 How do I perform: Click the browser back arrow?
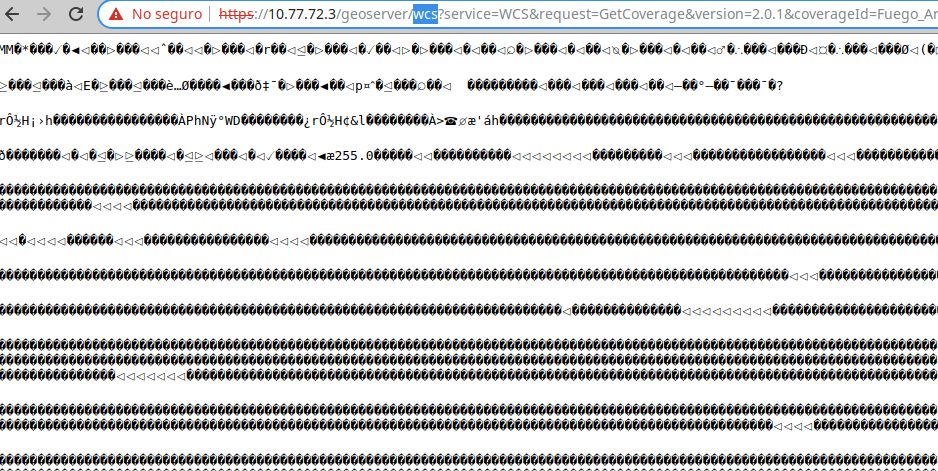click(14, 14)
